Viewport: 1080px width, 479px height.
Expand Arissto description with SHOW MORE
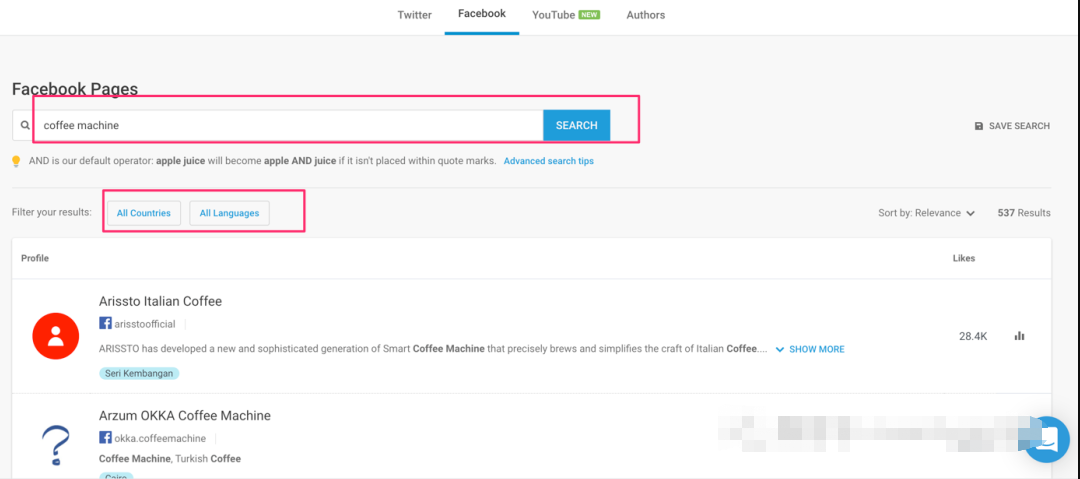pyautogui.click(x=810, y=349)
